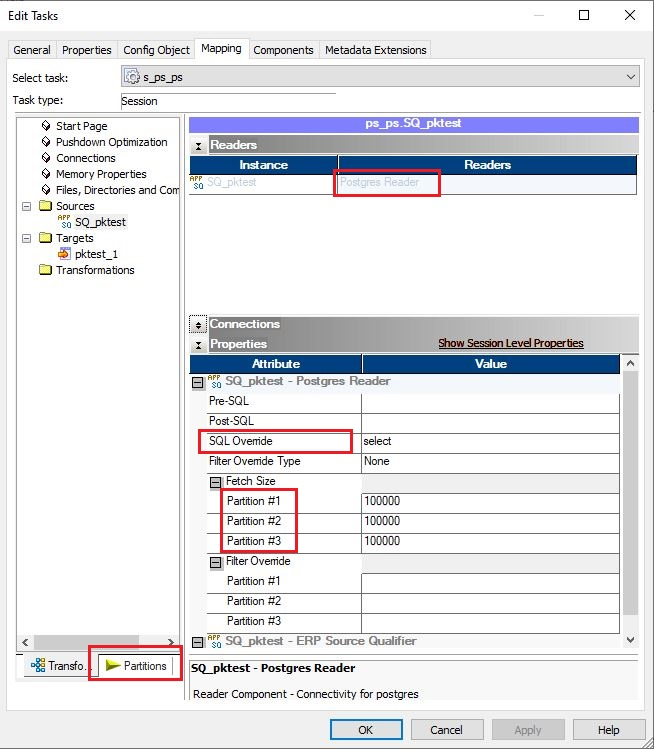Screen dimensions: 654x749
Task: Open the Select task dropdown
Action: pyautogui.click(x=631, y=77)
